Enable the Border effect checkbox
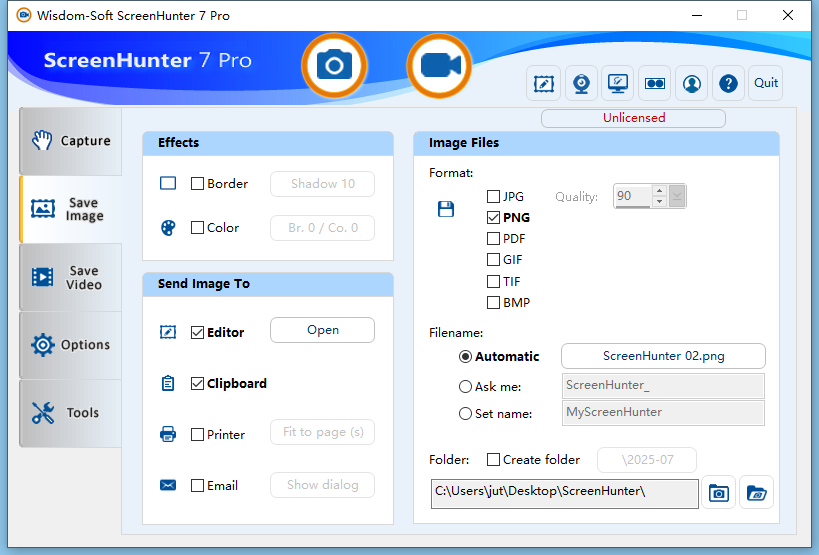The image size is (819, 555). pos(197,184)
